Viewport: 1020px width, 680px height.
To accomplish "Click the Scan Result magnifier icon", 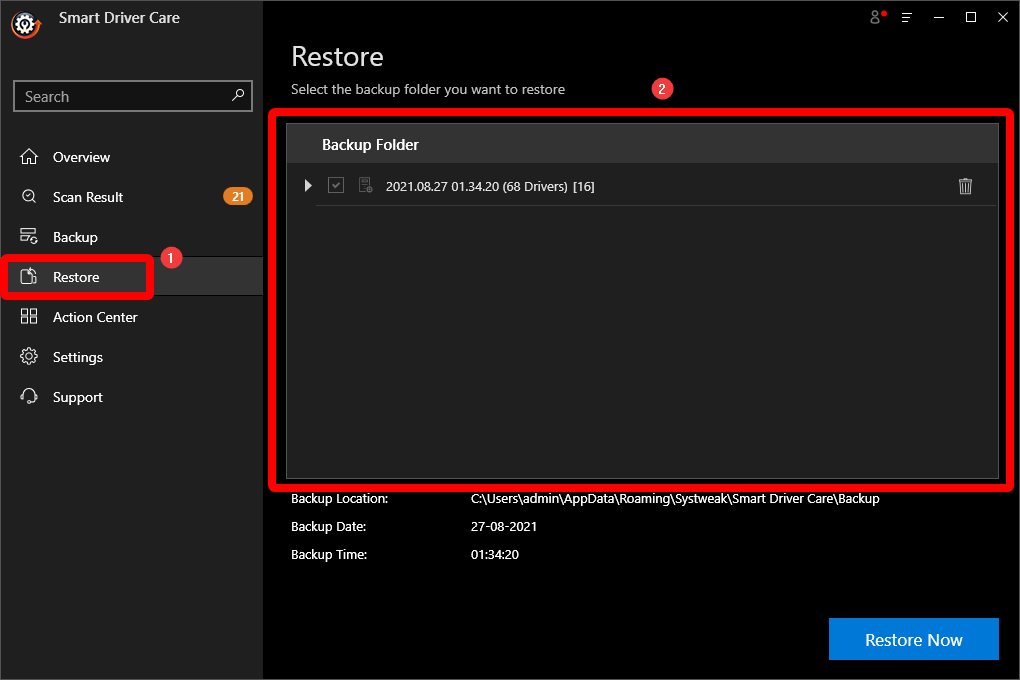I will point(29,197).
